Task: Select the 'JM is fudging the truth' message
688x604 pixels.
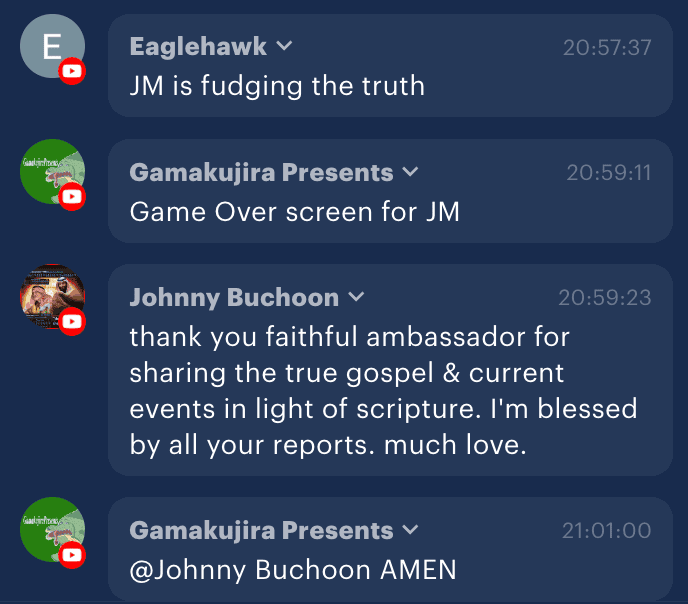Action: (x=277, y=86)
